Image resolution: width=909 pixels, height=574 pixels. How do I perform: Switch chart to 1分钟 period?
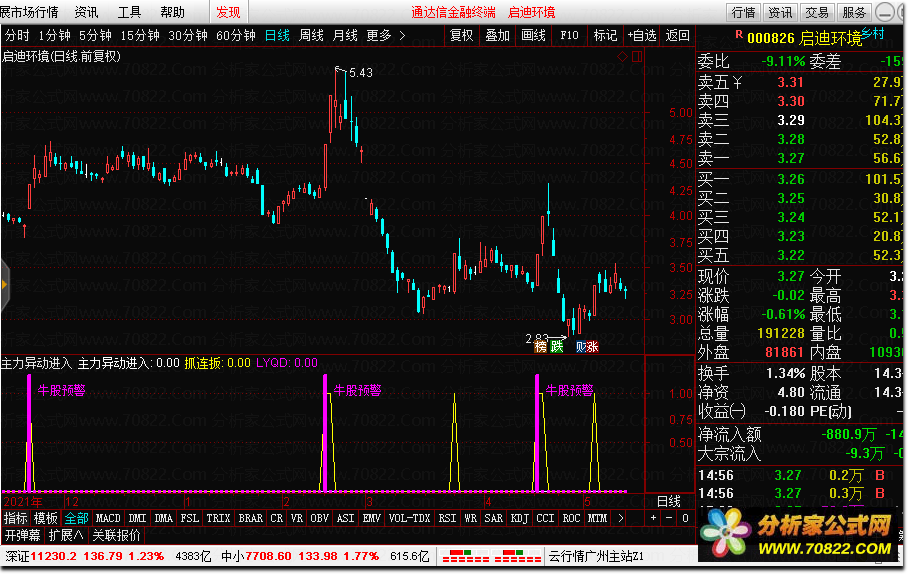(54, 36)
